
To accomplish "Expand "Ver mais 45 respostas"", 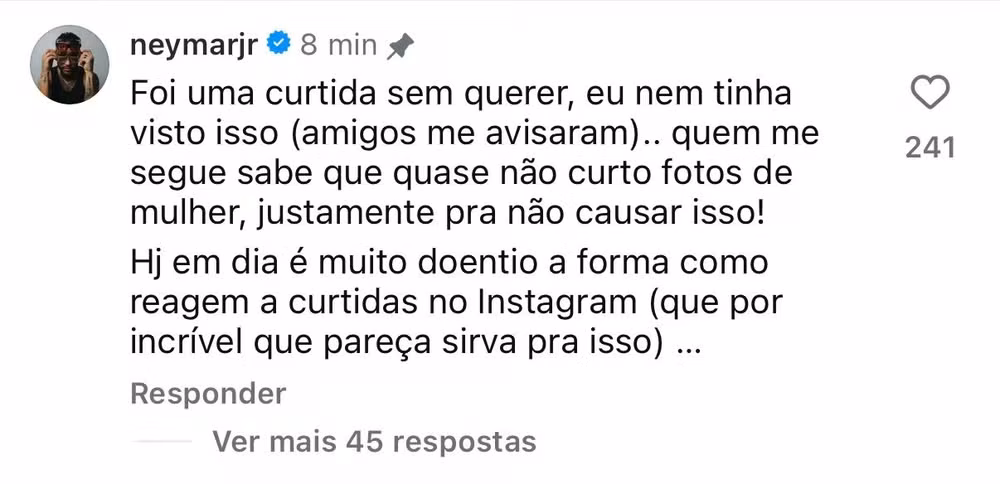I will [375, 441].
